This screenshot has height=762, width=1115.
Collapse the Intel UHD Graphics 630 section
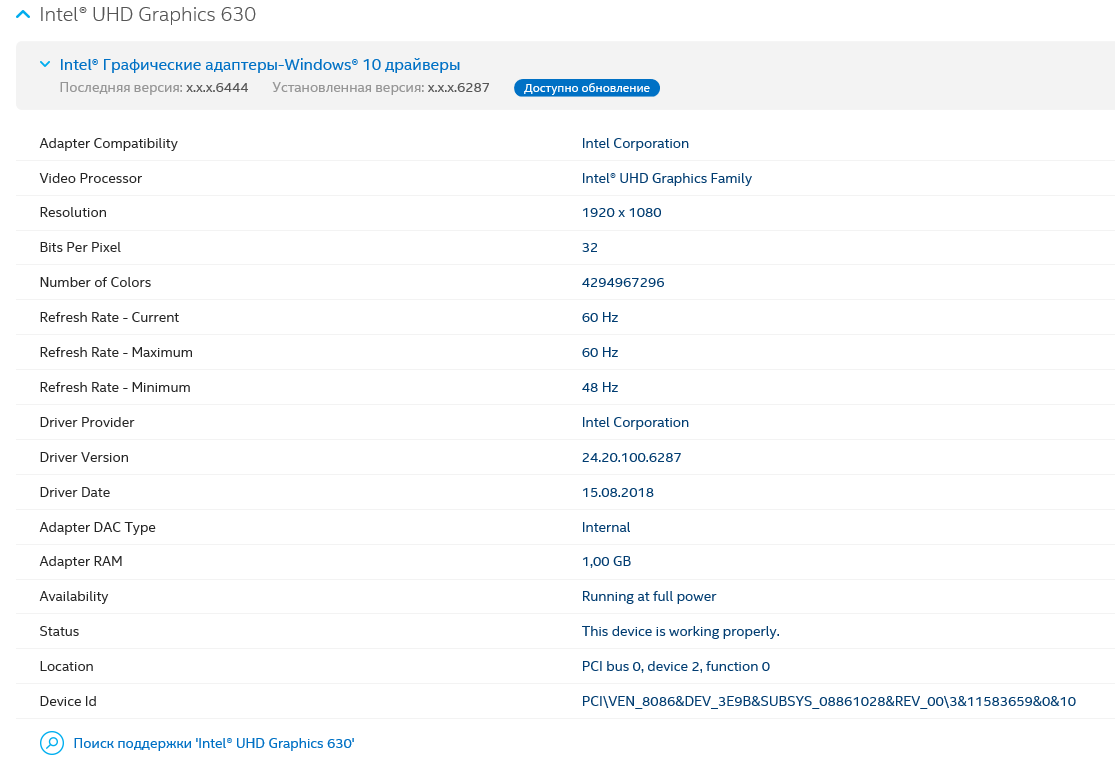(x=23, y=14)
